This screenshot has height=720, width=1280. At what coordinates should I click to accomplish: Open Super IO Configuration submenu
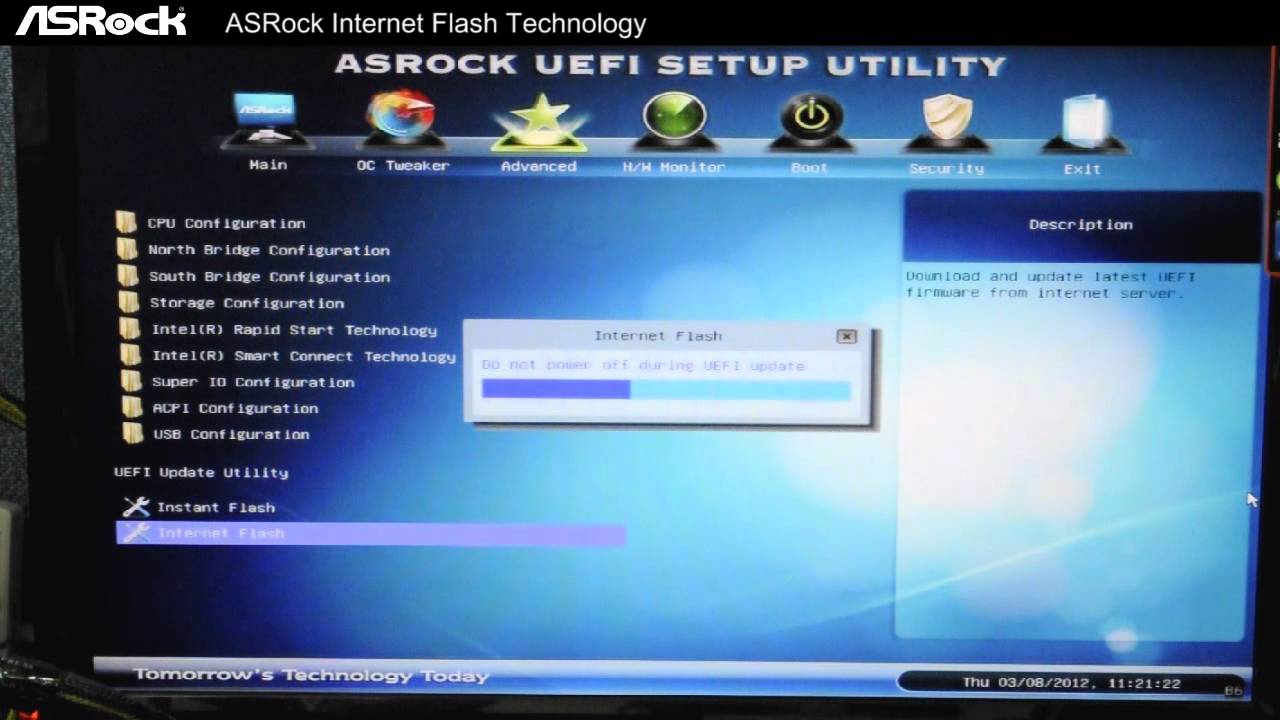[x=253, y=382]
